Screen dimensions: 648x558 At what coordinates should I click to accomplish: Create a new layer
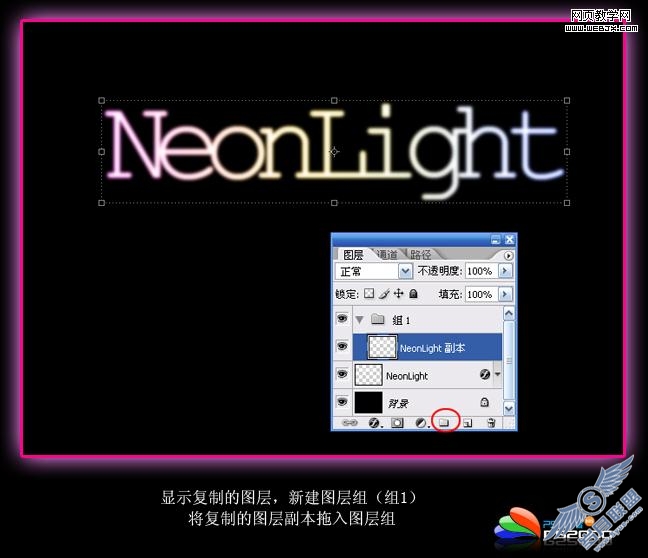click(467, 422)
